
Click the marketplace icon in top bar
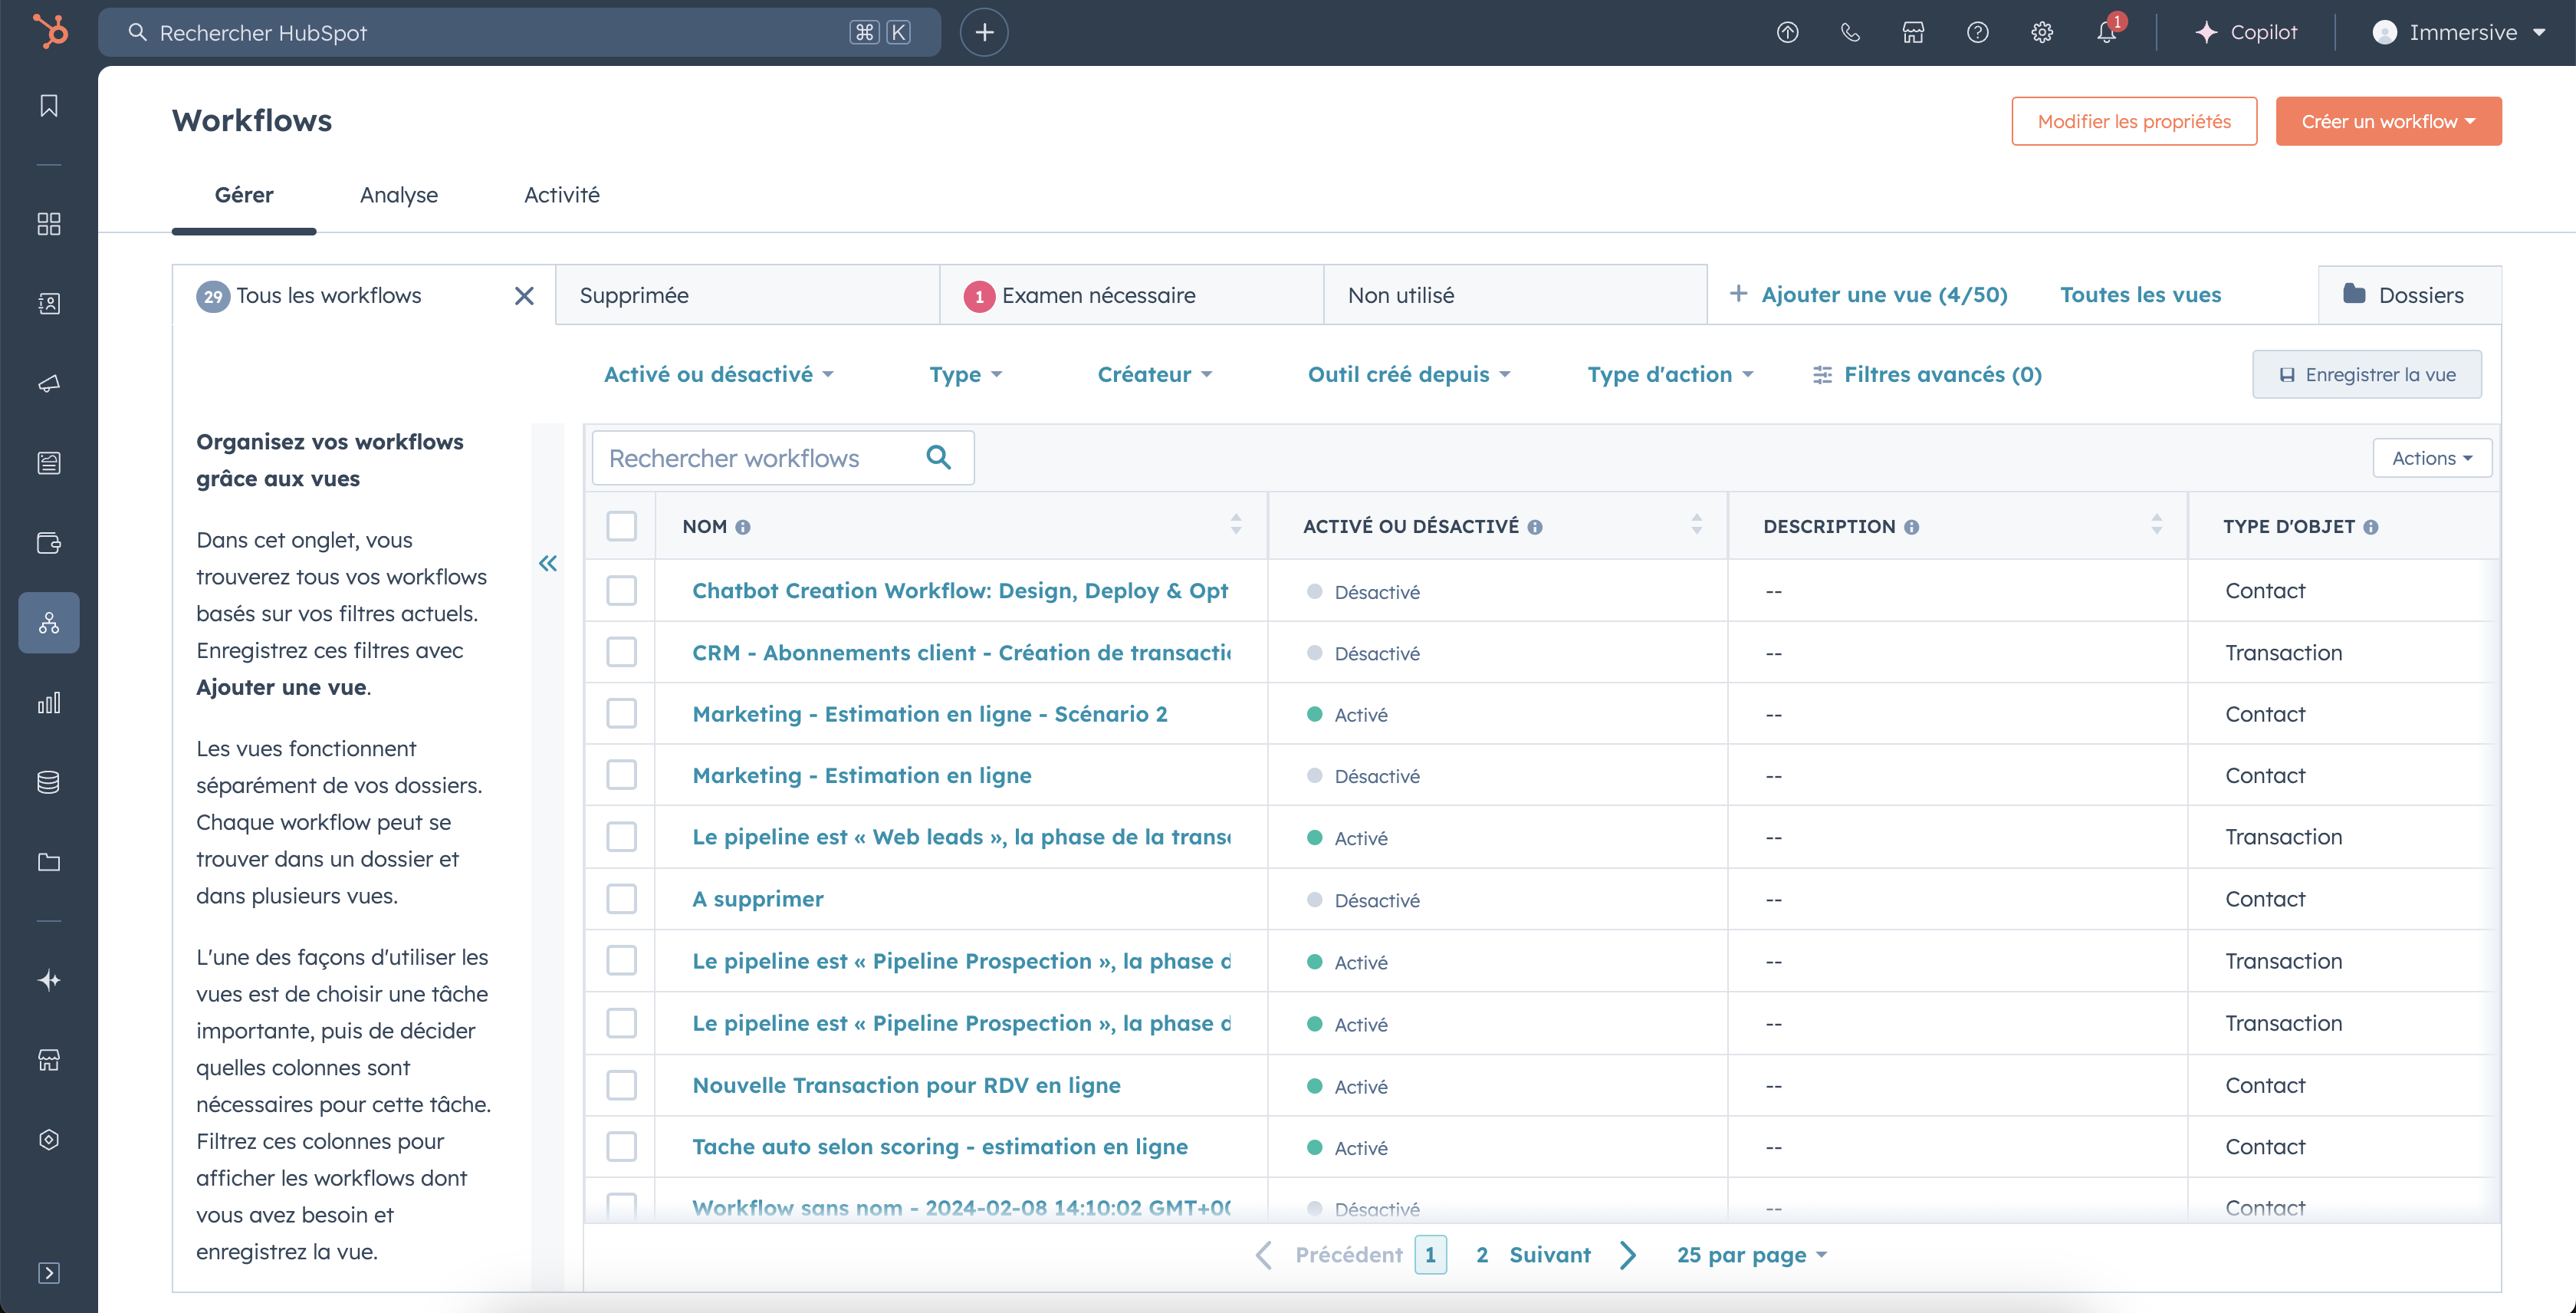click(x=1913, y=32)
